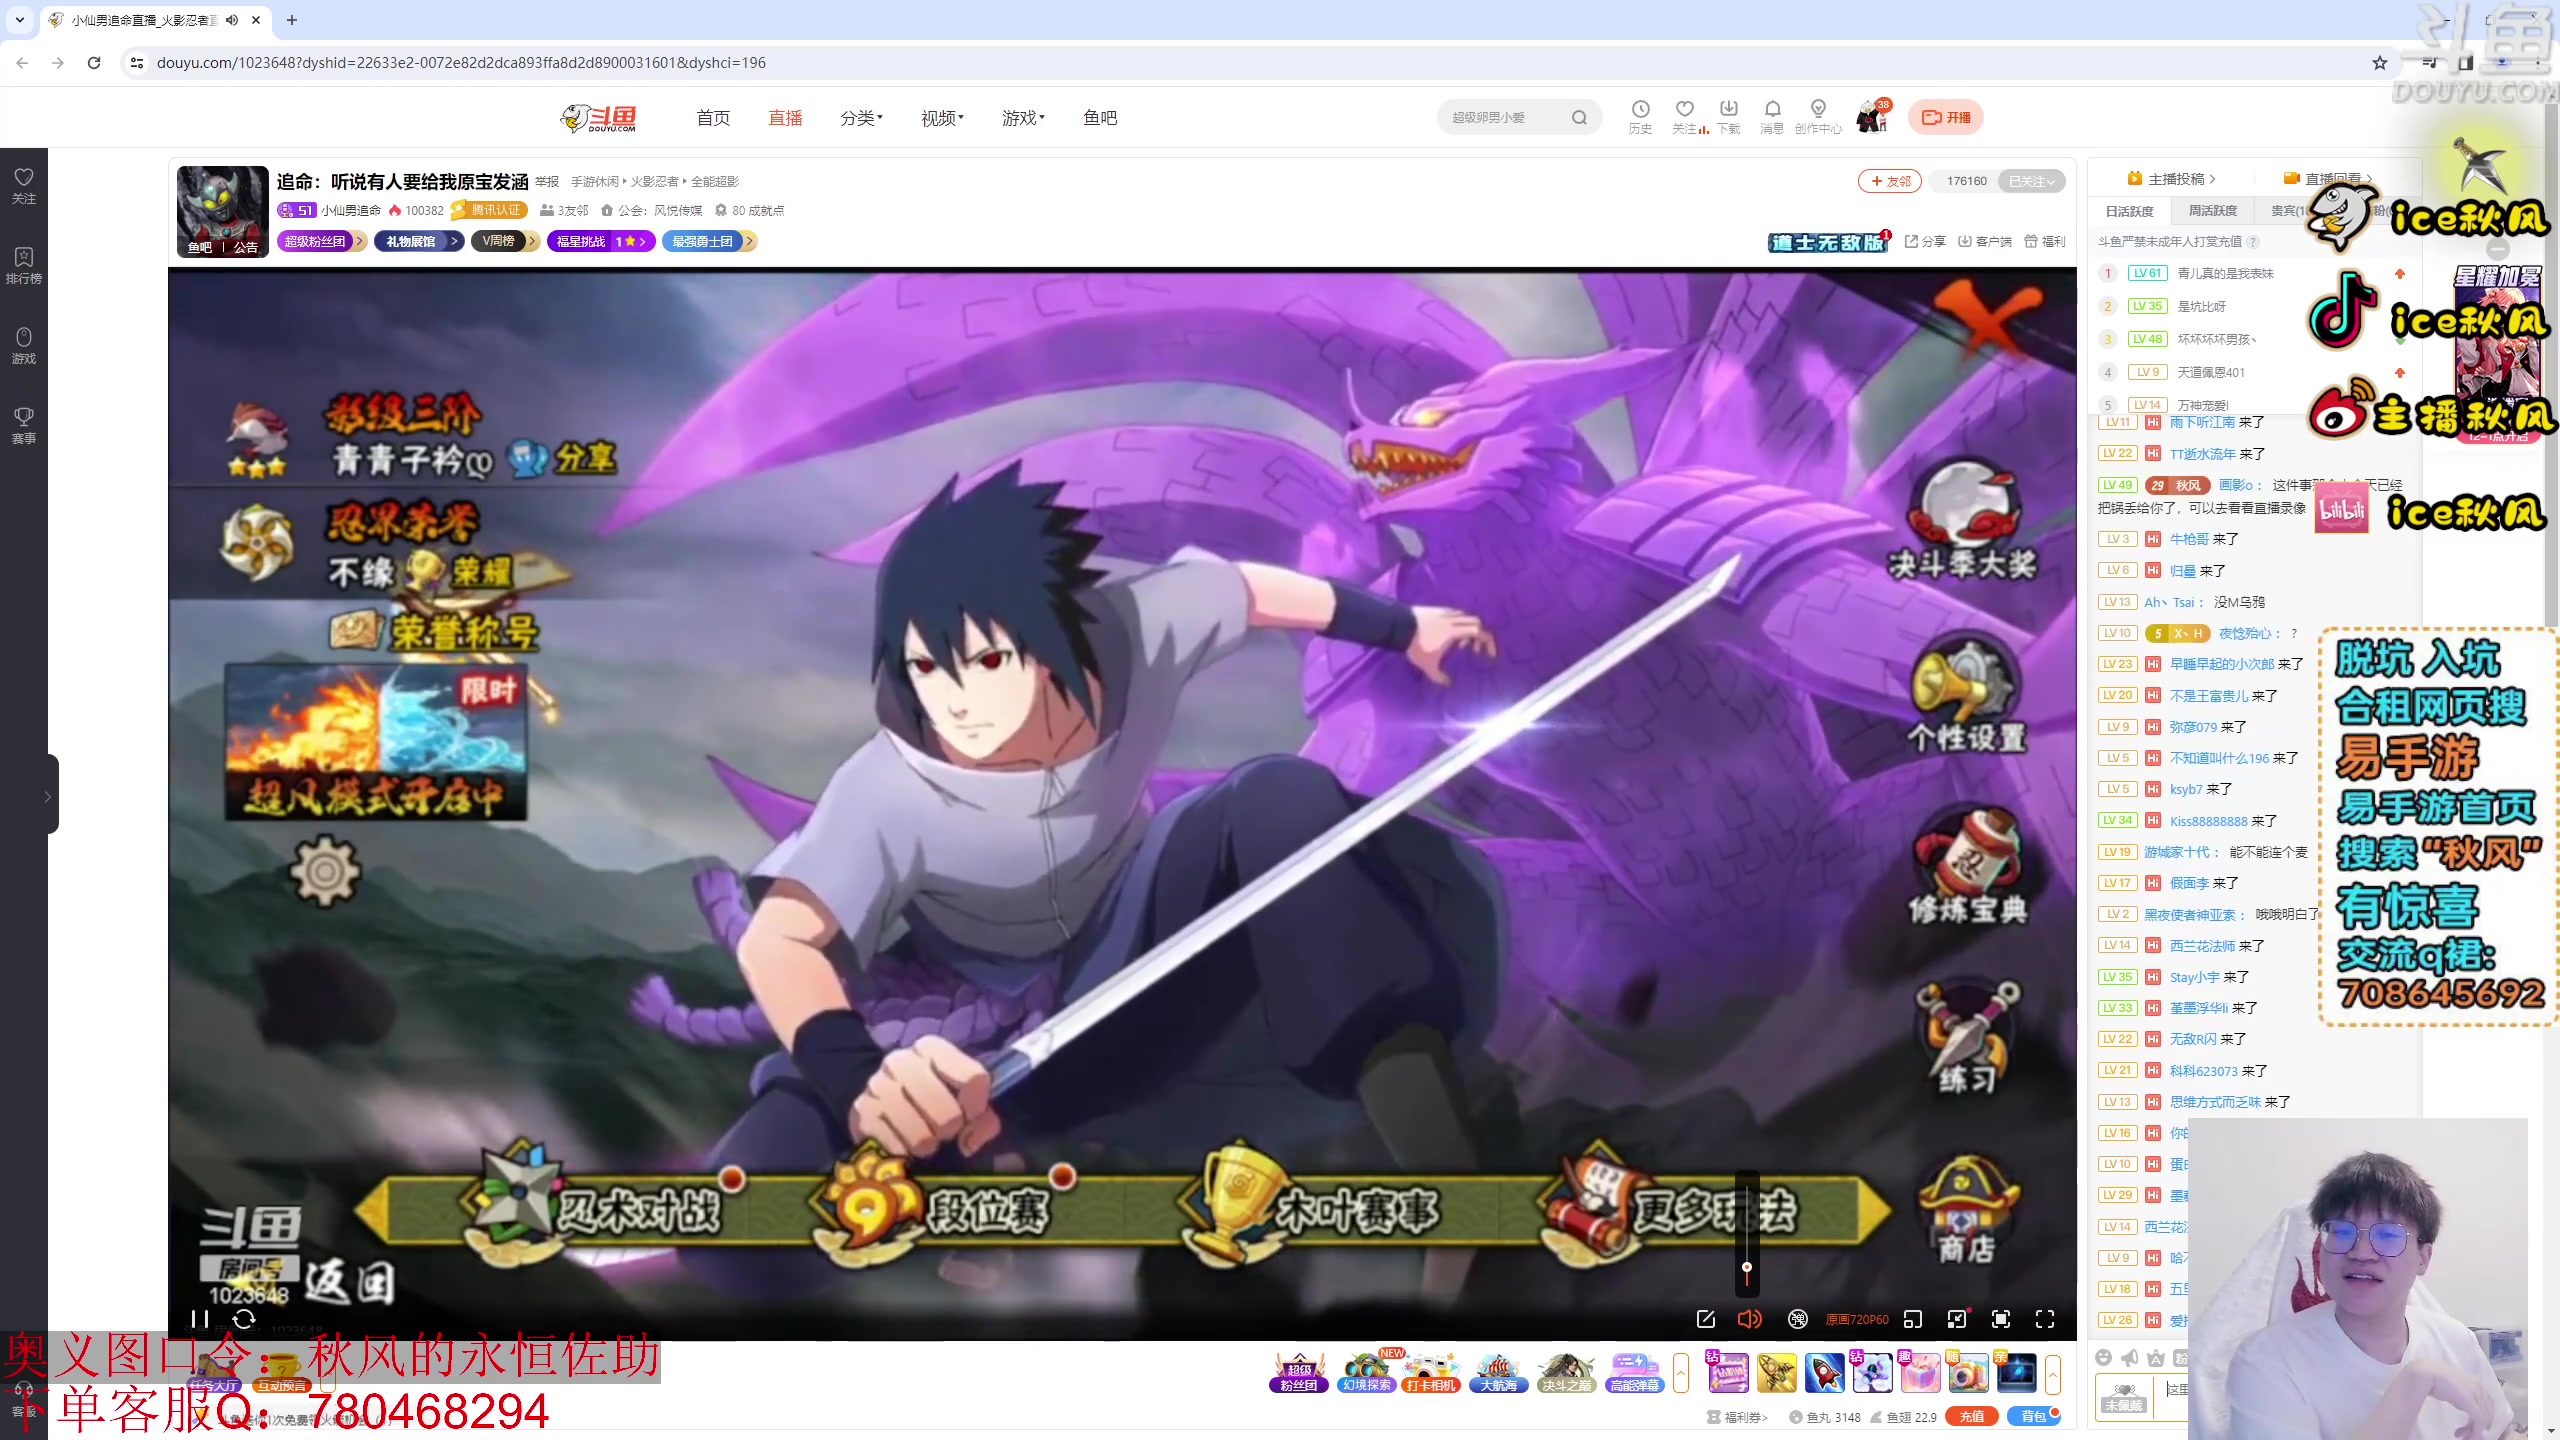Open 高能弹幕 activity icon

point(1634,1373)
